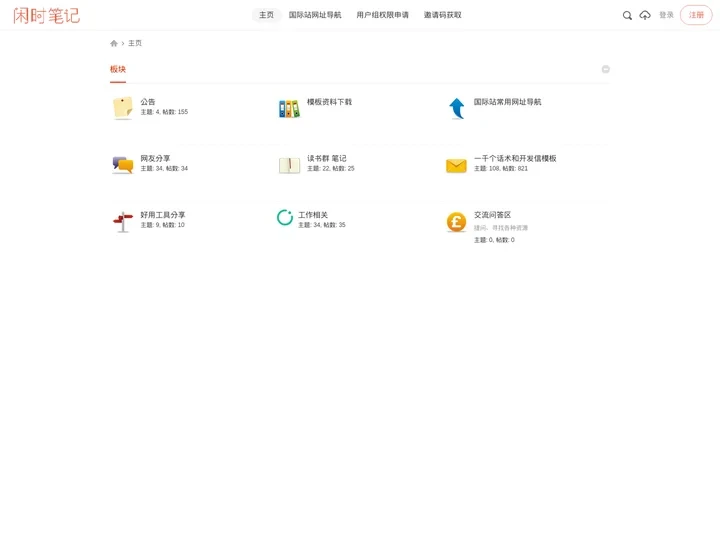
Task: Click the 闲时笔记 site logo
Action: pyautogui.click(x=46, y=15)
